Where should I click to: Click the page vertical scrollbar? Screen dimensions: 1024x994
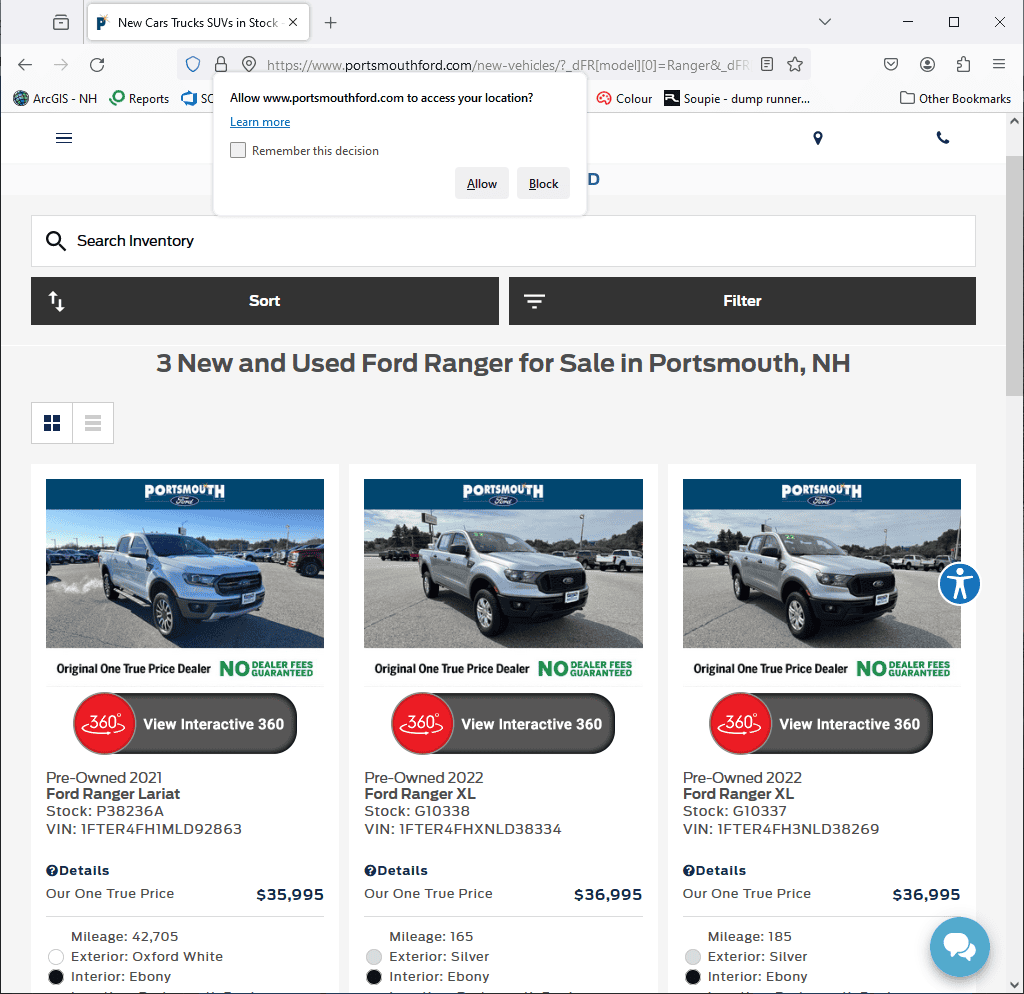pyautogui.click(x=1014, y=276)
